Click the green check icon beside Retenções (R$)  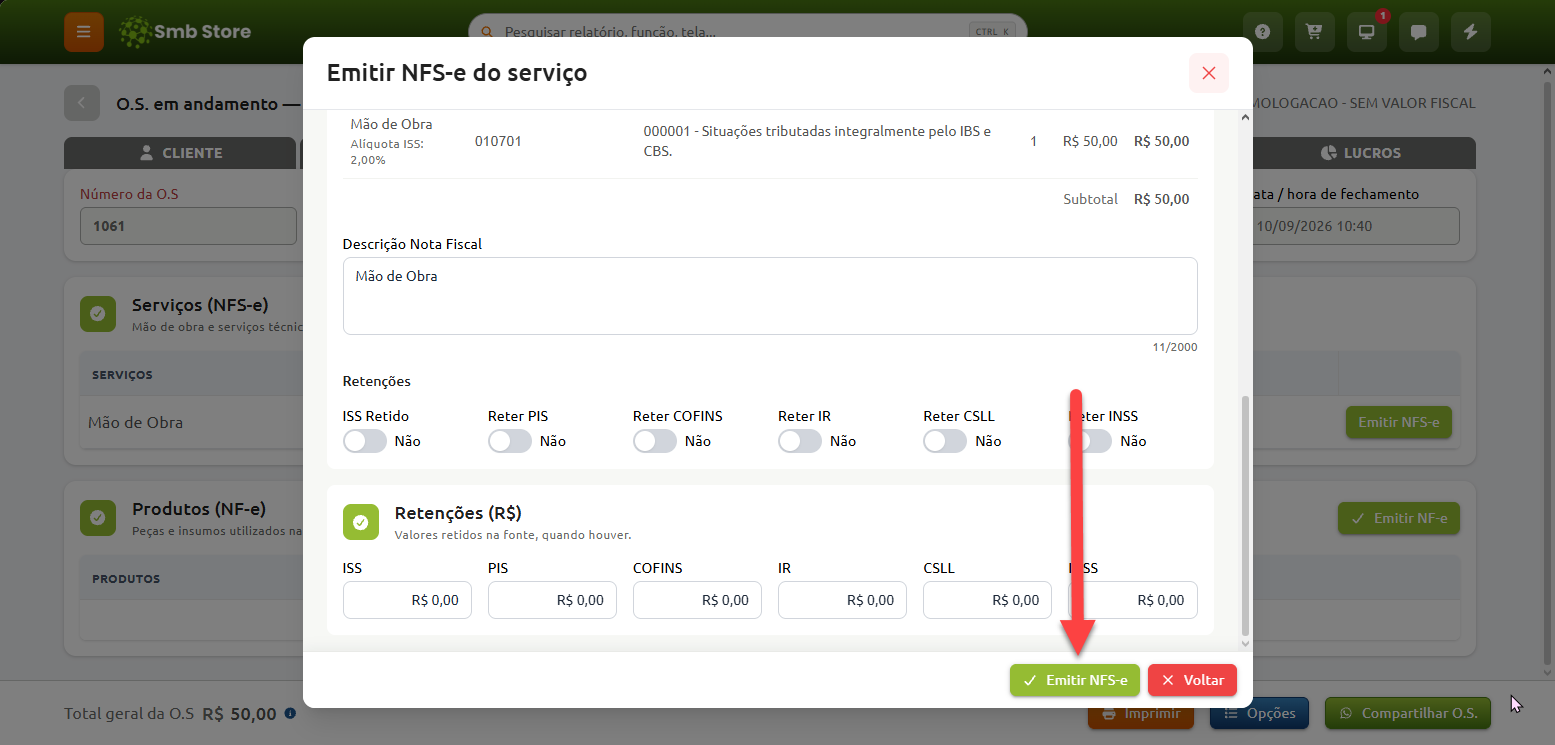361,522
